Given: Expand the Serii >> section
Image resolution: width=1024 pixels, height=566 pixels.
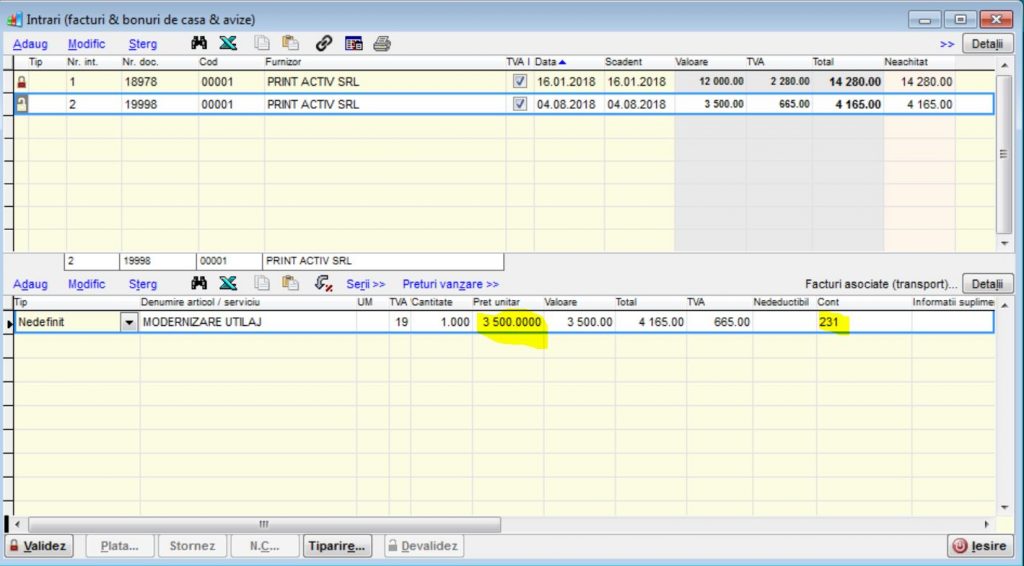Looking at the screenshot, I should click(x=366, y=284).
